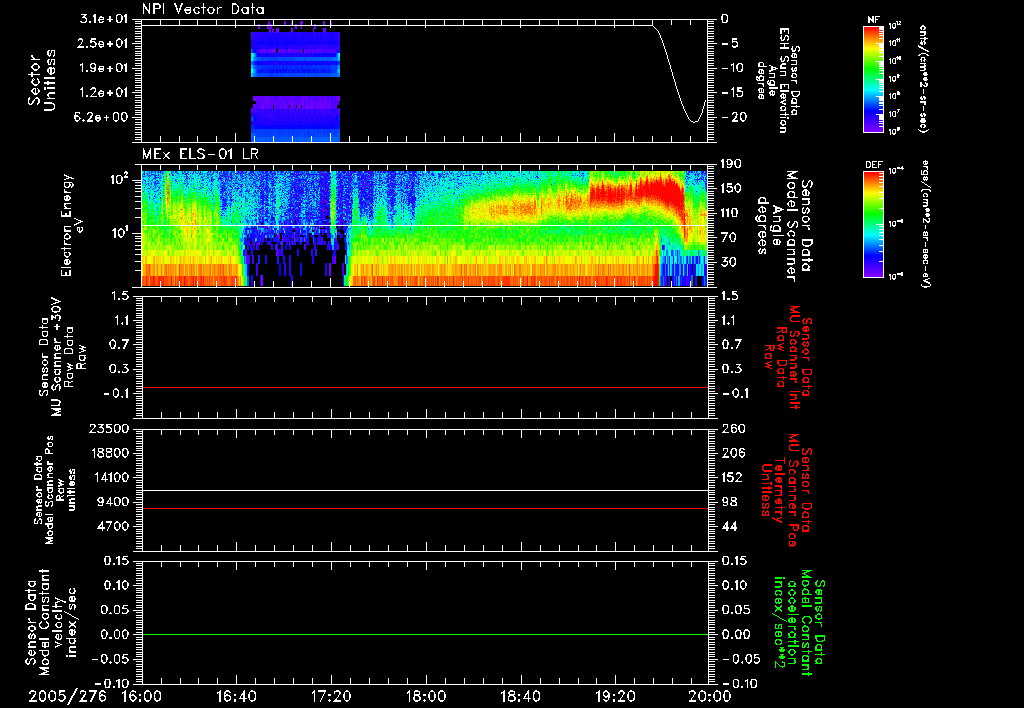Select the Model Scanner Angle degrees label
Viewport: 1024px width, 708px height.
click(x=785, y=226)
